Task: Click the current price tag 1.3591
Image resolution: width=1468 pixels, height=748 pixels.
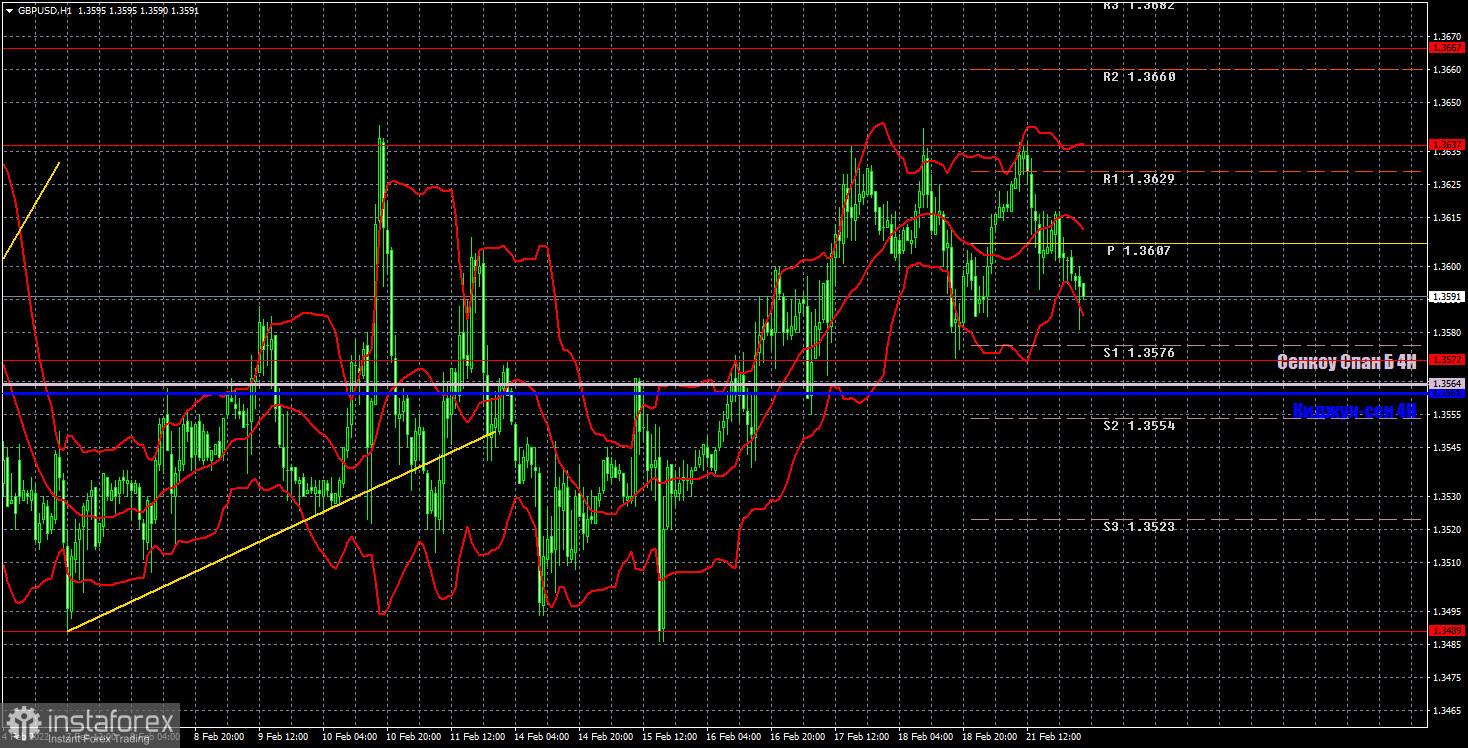Action: 1447,296
